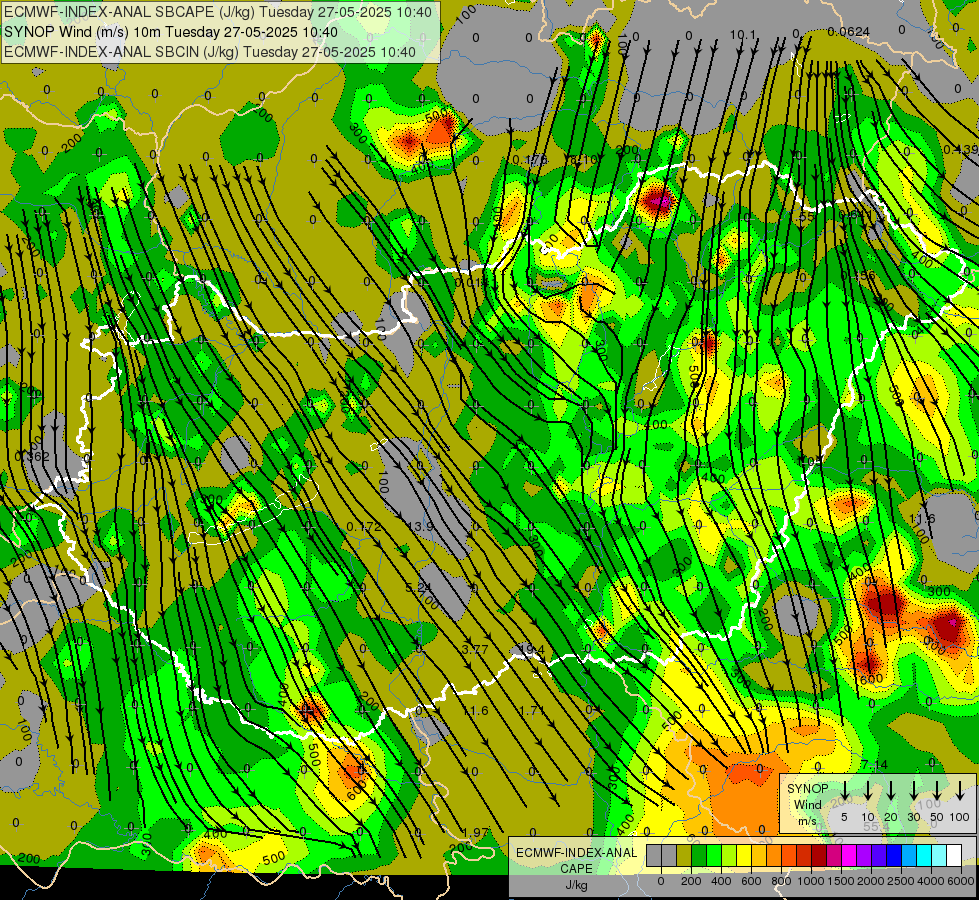Click the CAPE legend tick label 2500
This screenshot has height=900, width=979.
click(x=900, y=881)
